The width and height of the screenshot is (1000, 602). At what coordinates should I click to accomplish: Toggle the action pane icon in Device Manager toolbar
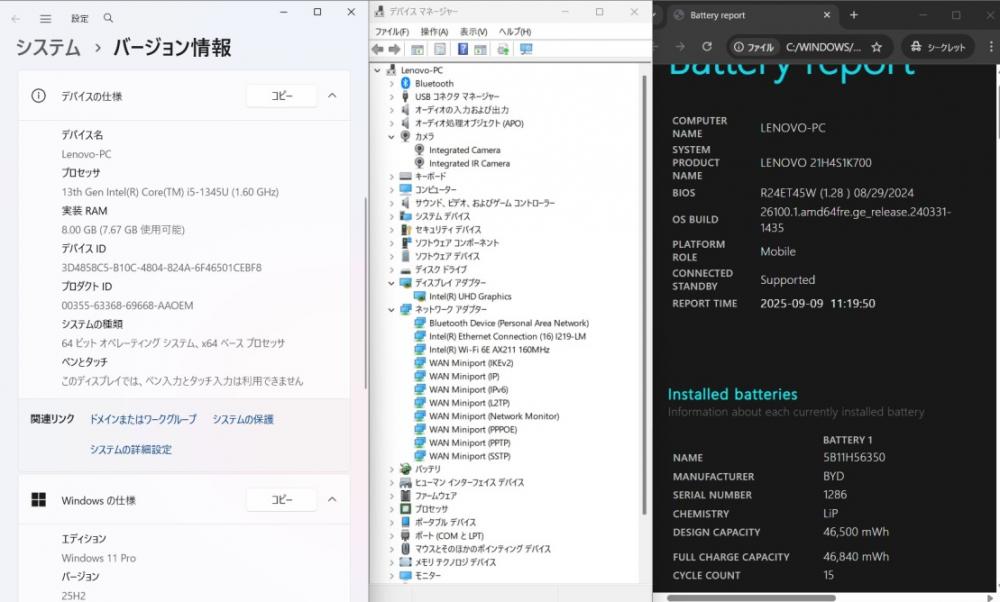(x=480, y=49)
